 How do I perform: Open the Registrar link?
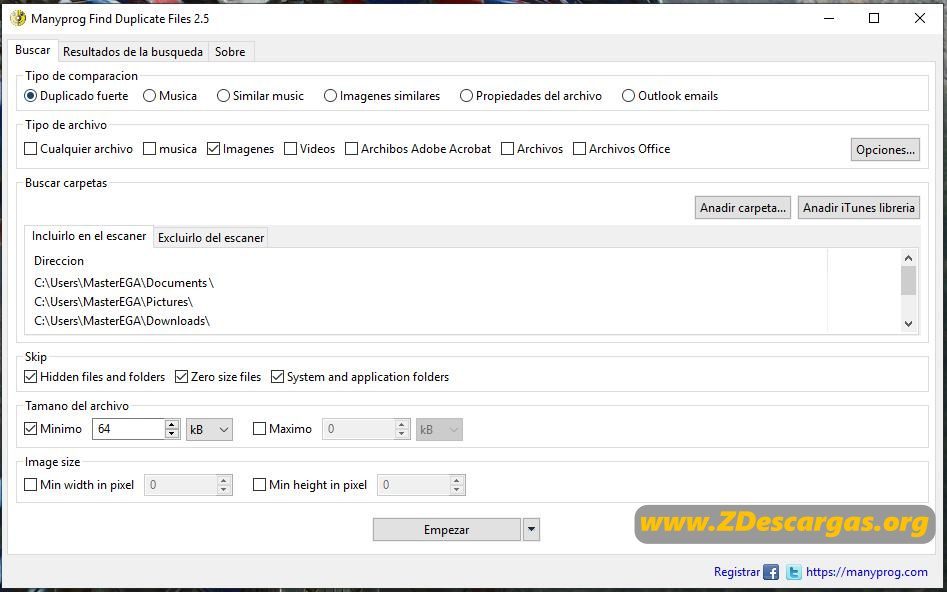click(x=736, y=572)
